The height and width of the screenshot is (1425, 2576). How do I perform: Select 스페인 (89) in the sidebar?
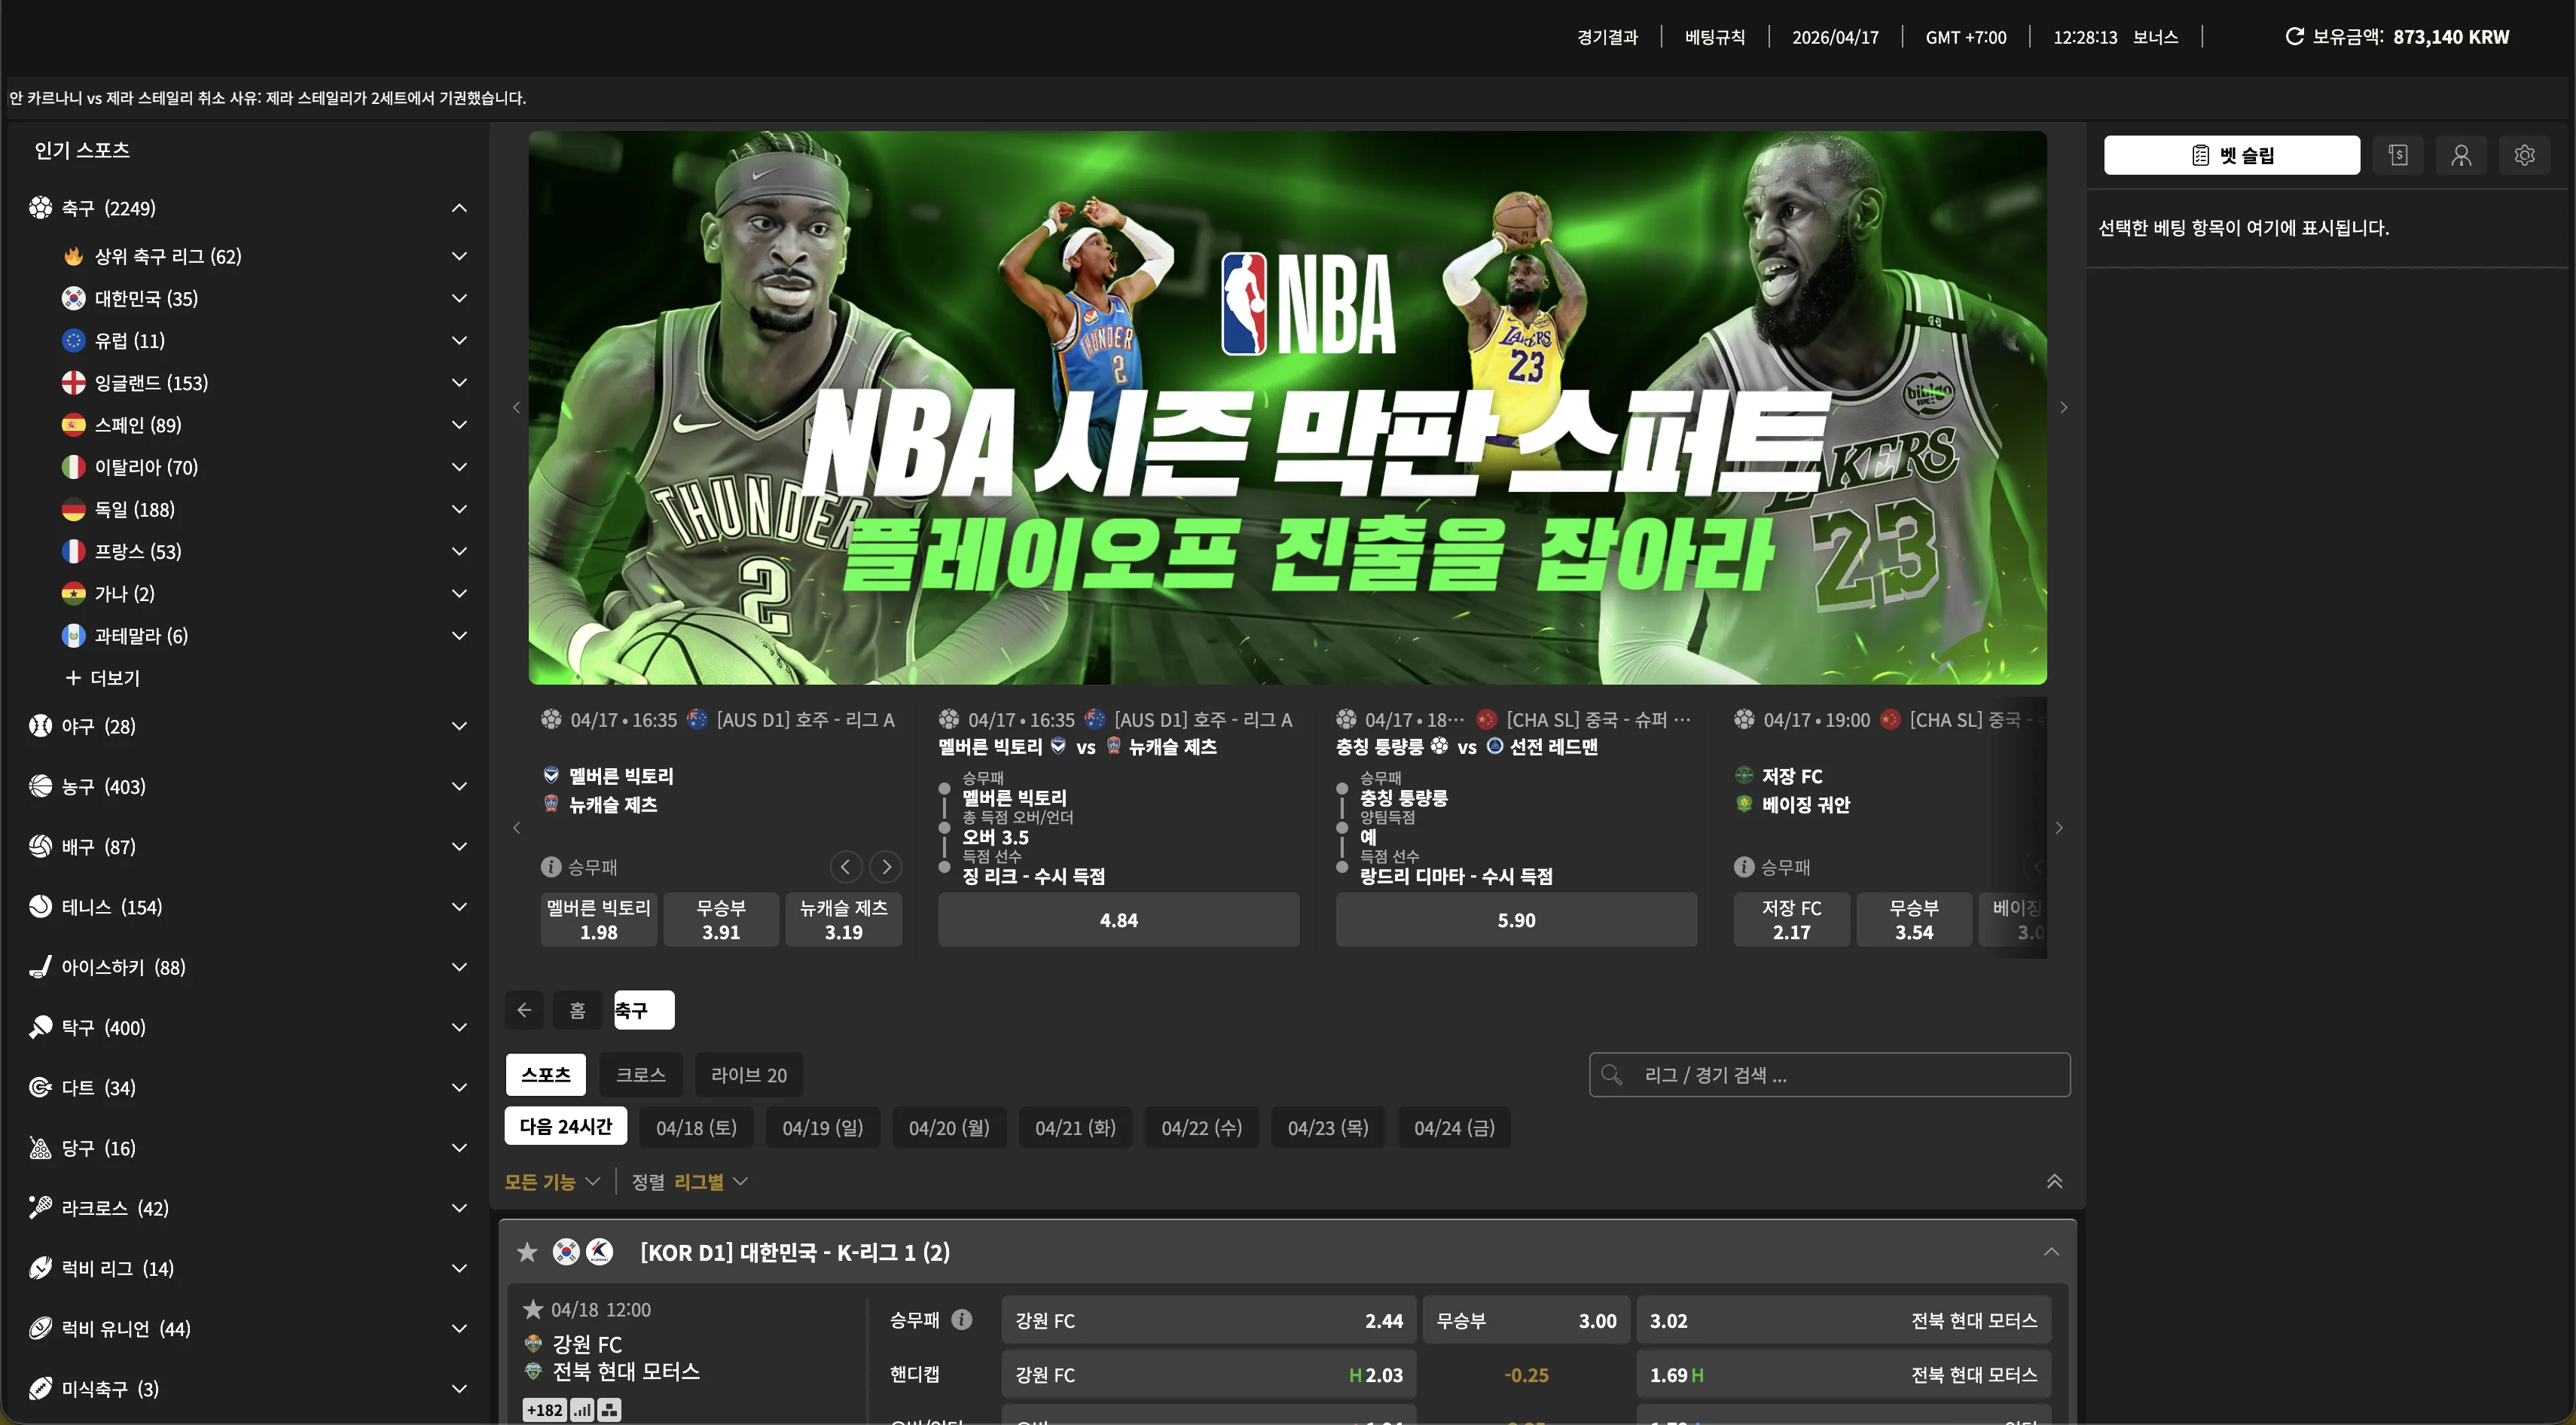138,425
